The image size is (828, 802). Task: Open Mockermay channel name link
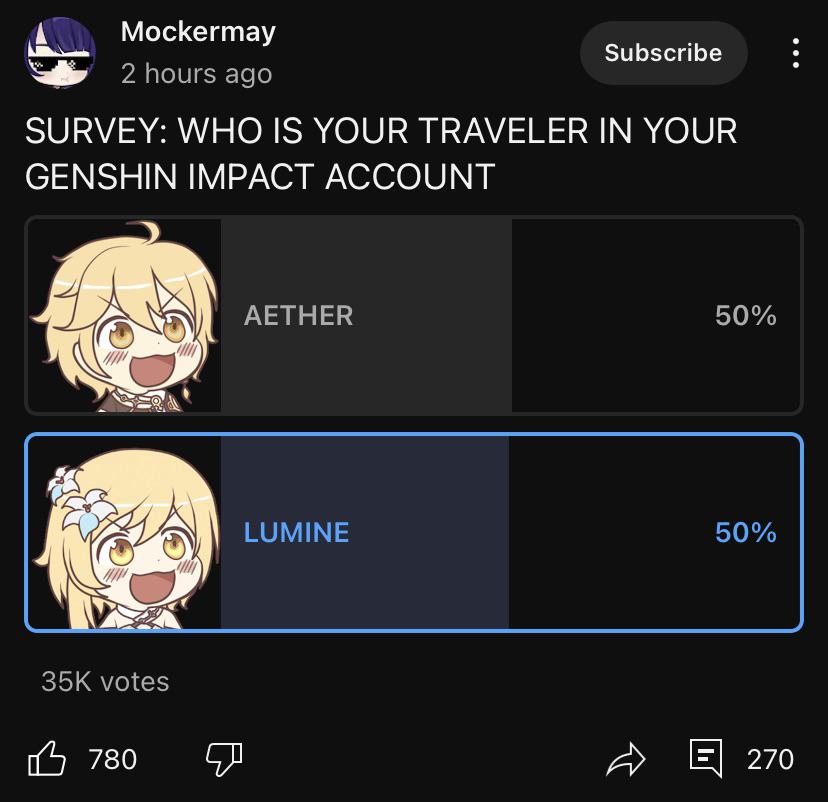click(x=198, y=32)
